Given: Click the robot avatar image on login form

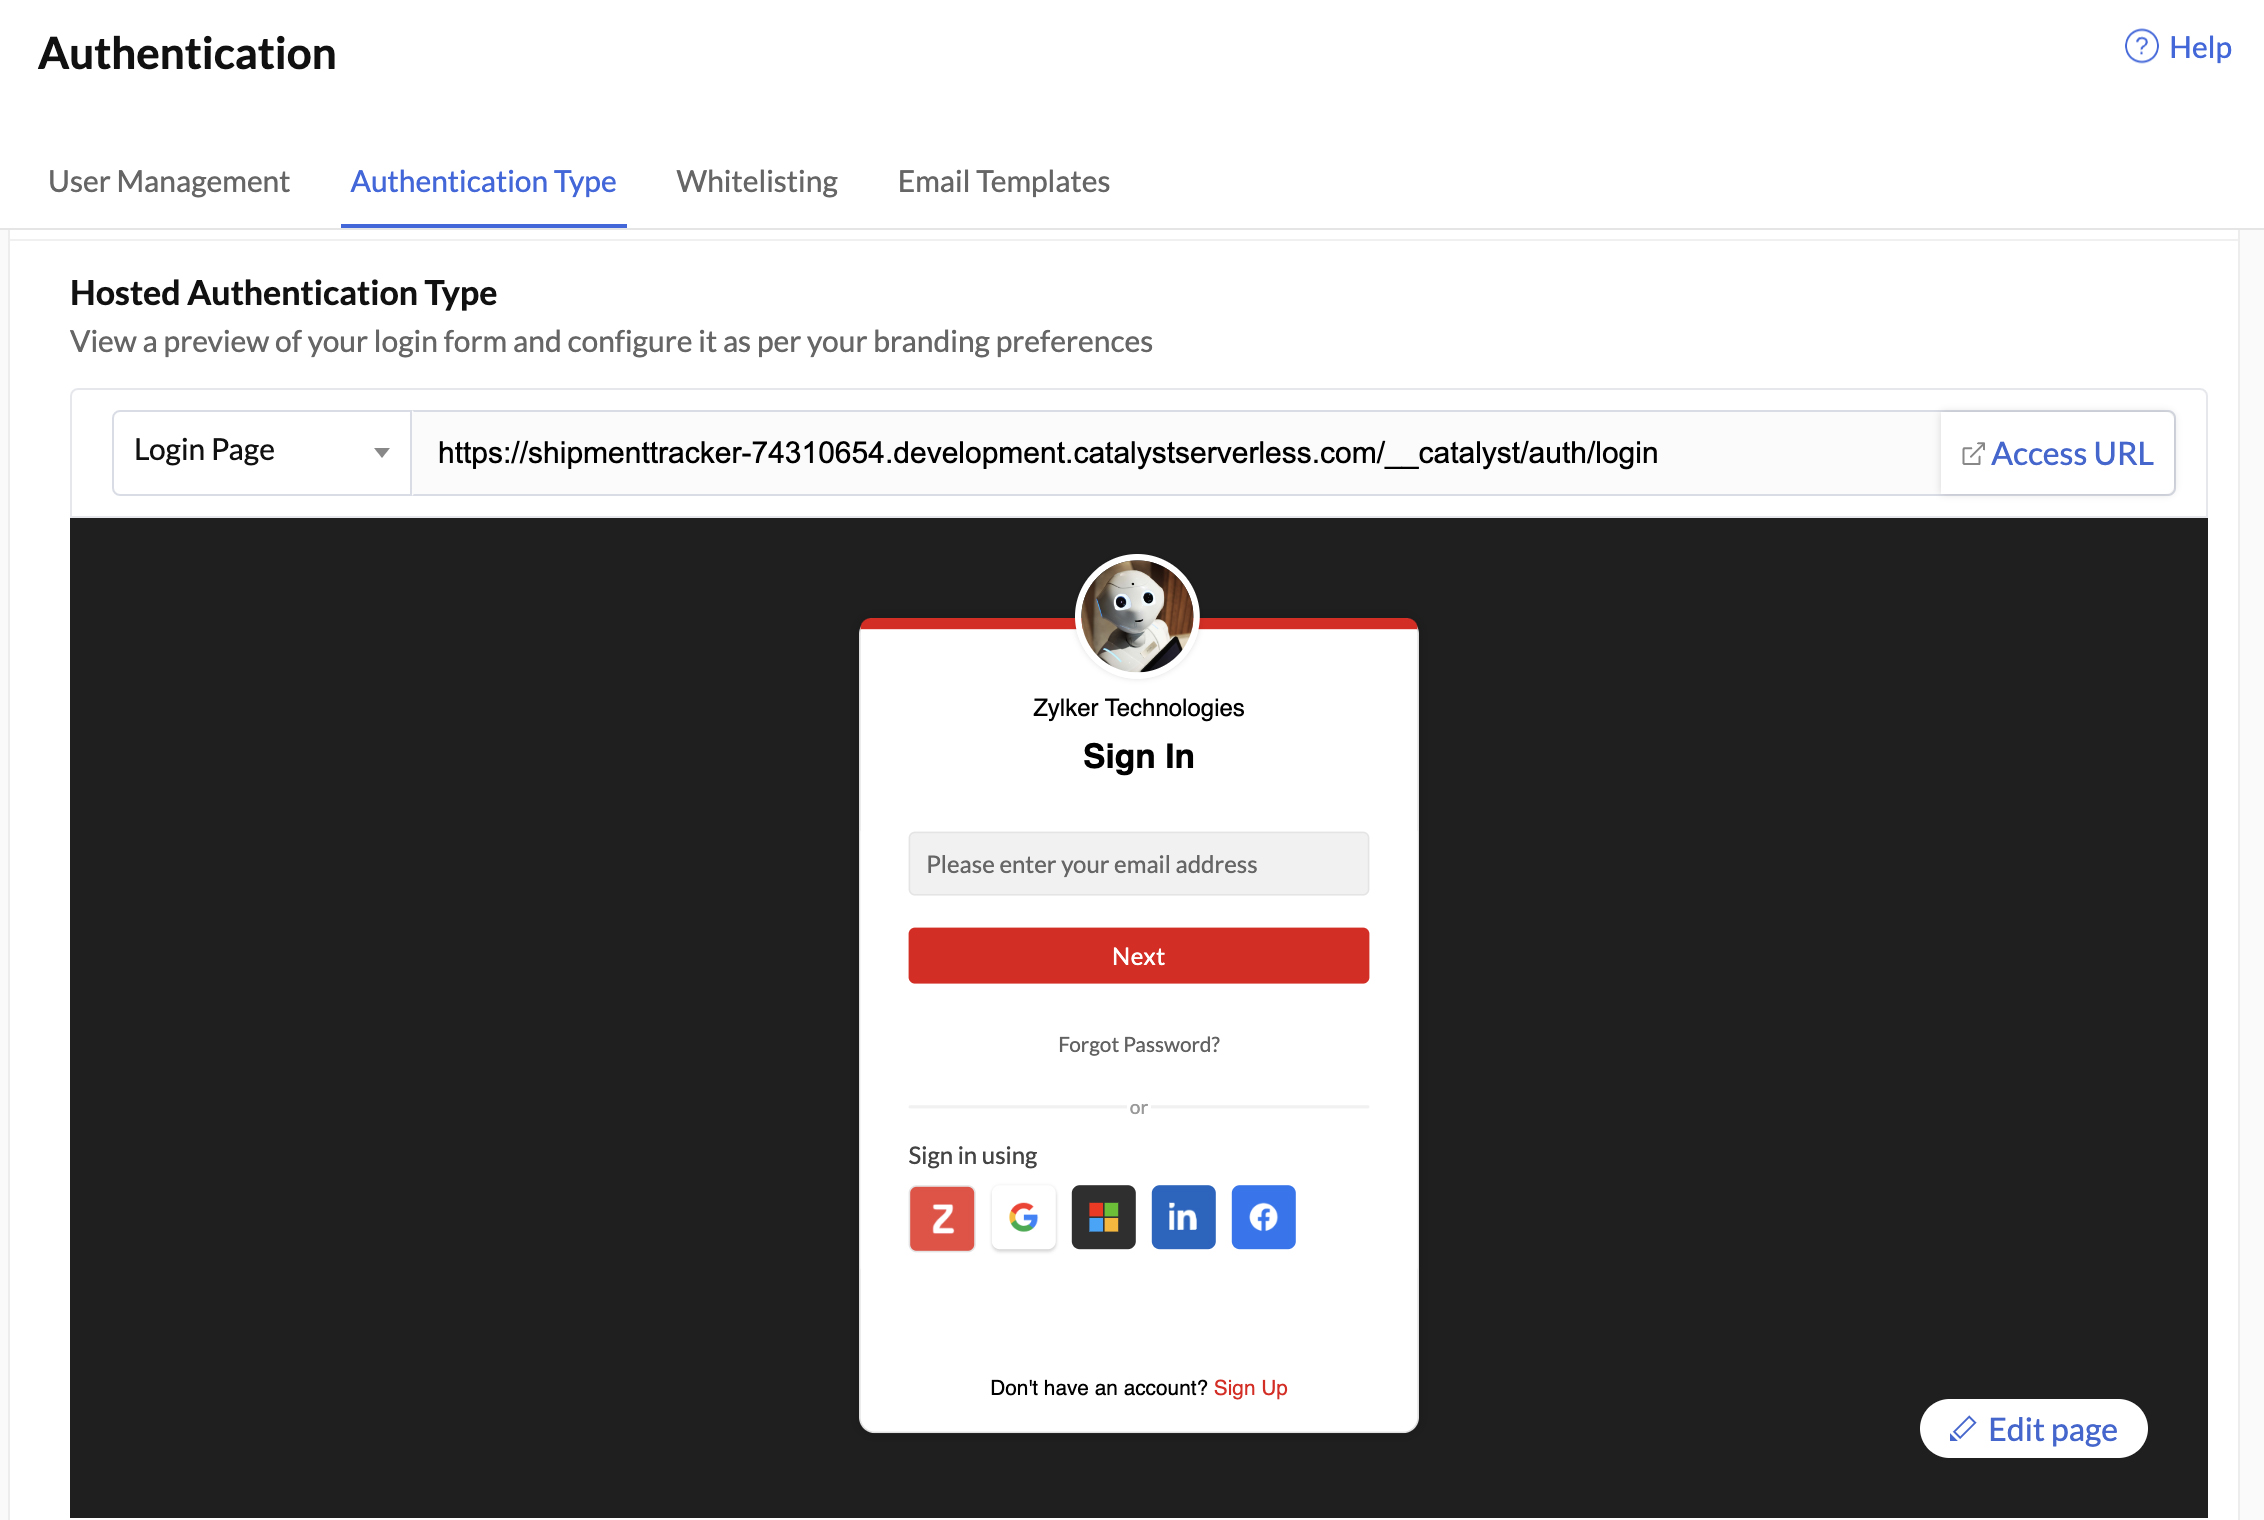Looking at the screenshot, I should coord(1140,614).
